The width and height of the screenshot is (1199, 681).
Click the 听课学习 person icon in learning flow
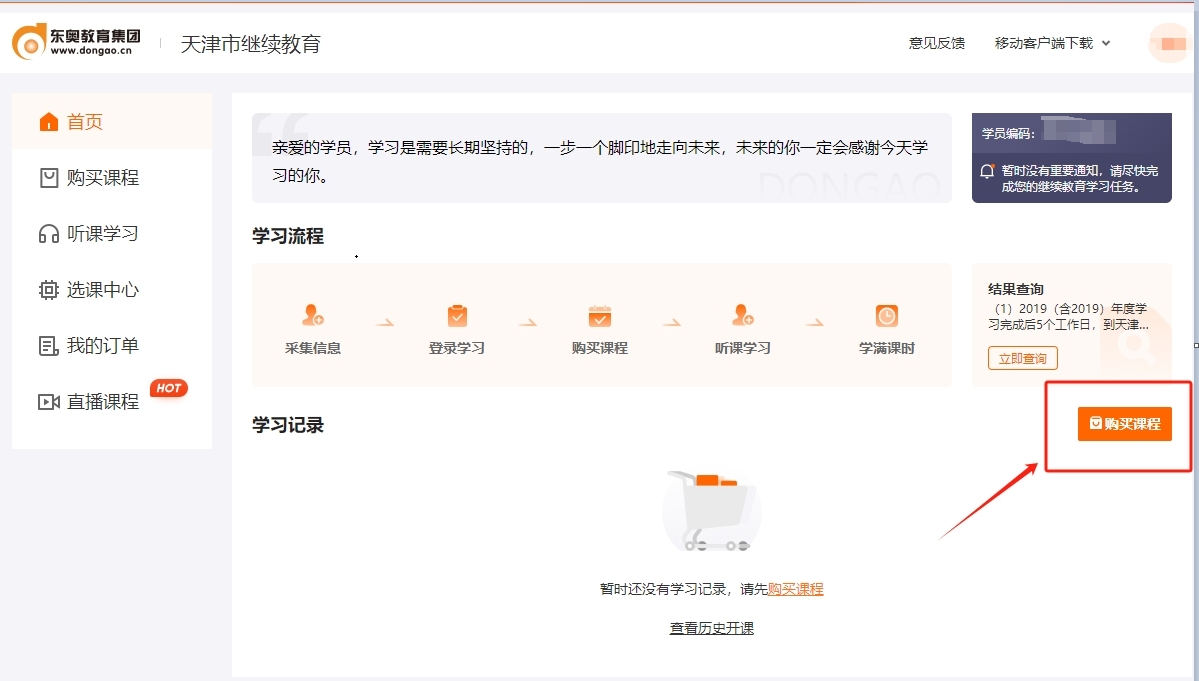tap(742, 313)
